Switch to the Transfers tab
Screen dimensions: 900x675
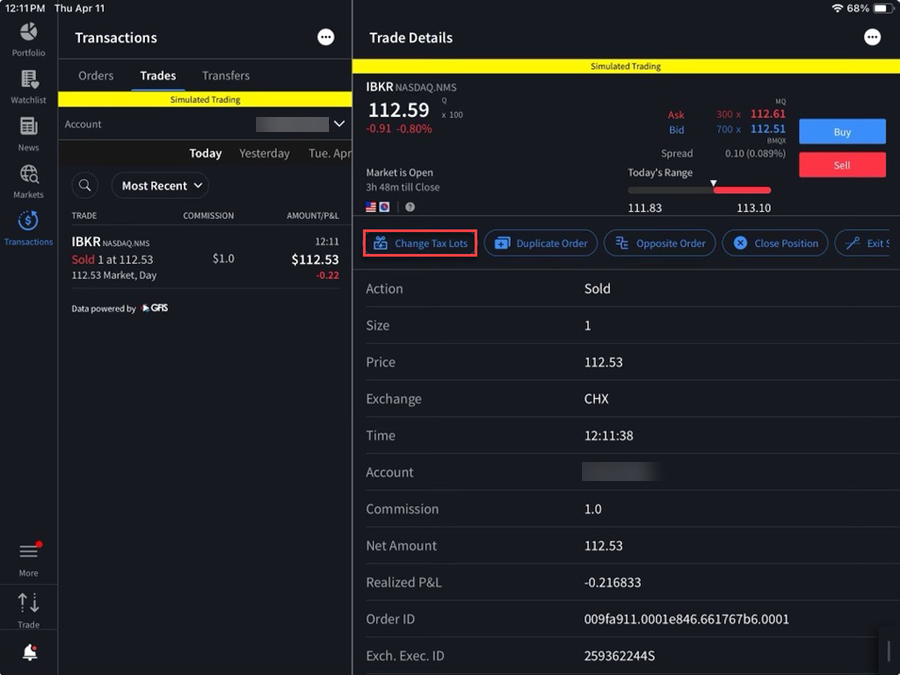tap(226, 76)
